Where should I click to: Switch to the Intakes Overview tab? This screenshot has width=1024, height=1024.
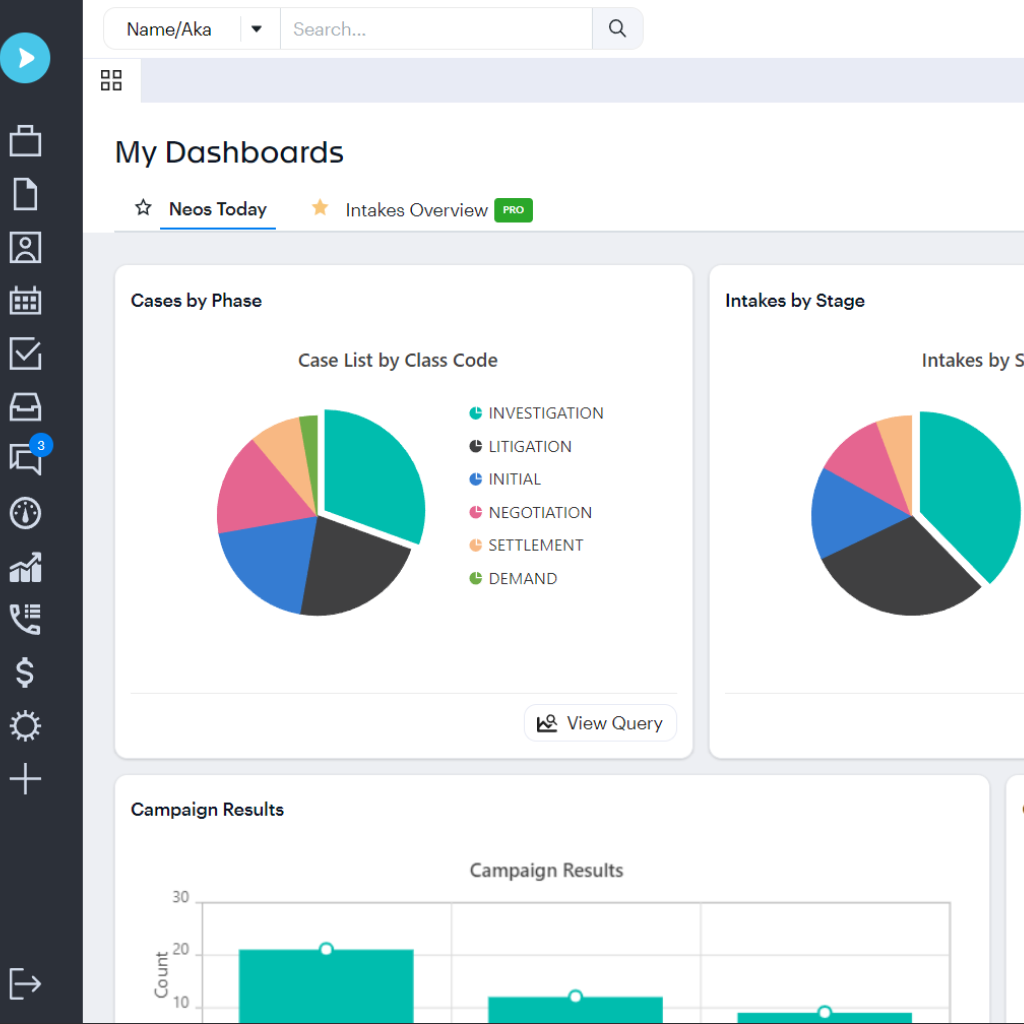point(416,210)
